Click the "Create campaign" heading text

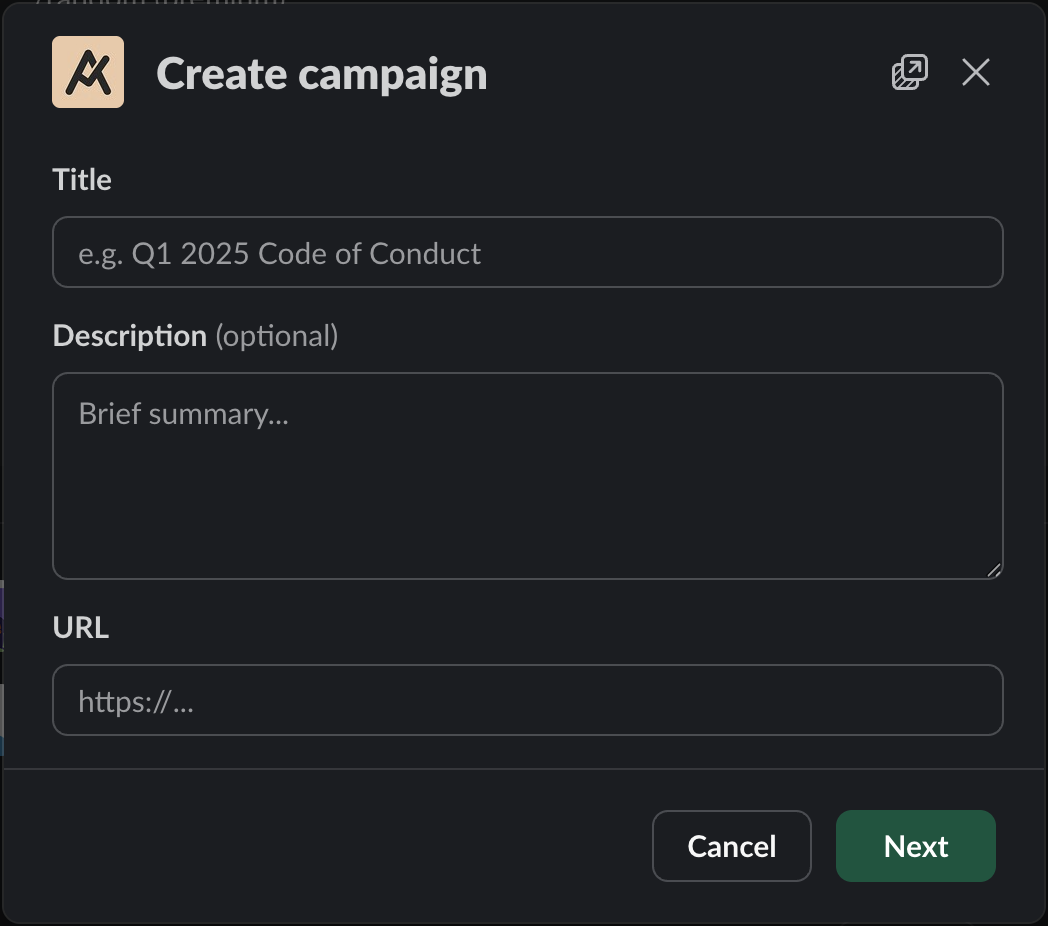click(322, 74)
